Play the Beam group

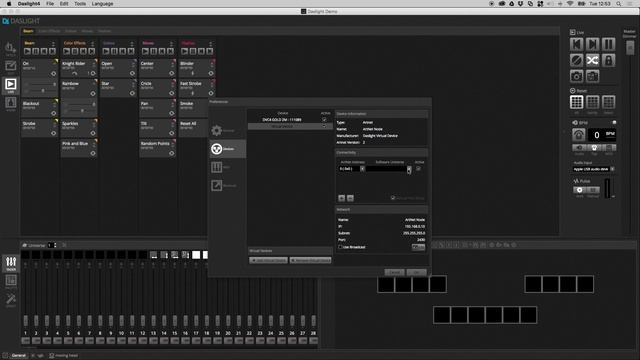click(x=27, y=51)
